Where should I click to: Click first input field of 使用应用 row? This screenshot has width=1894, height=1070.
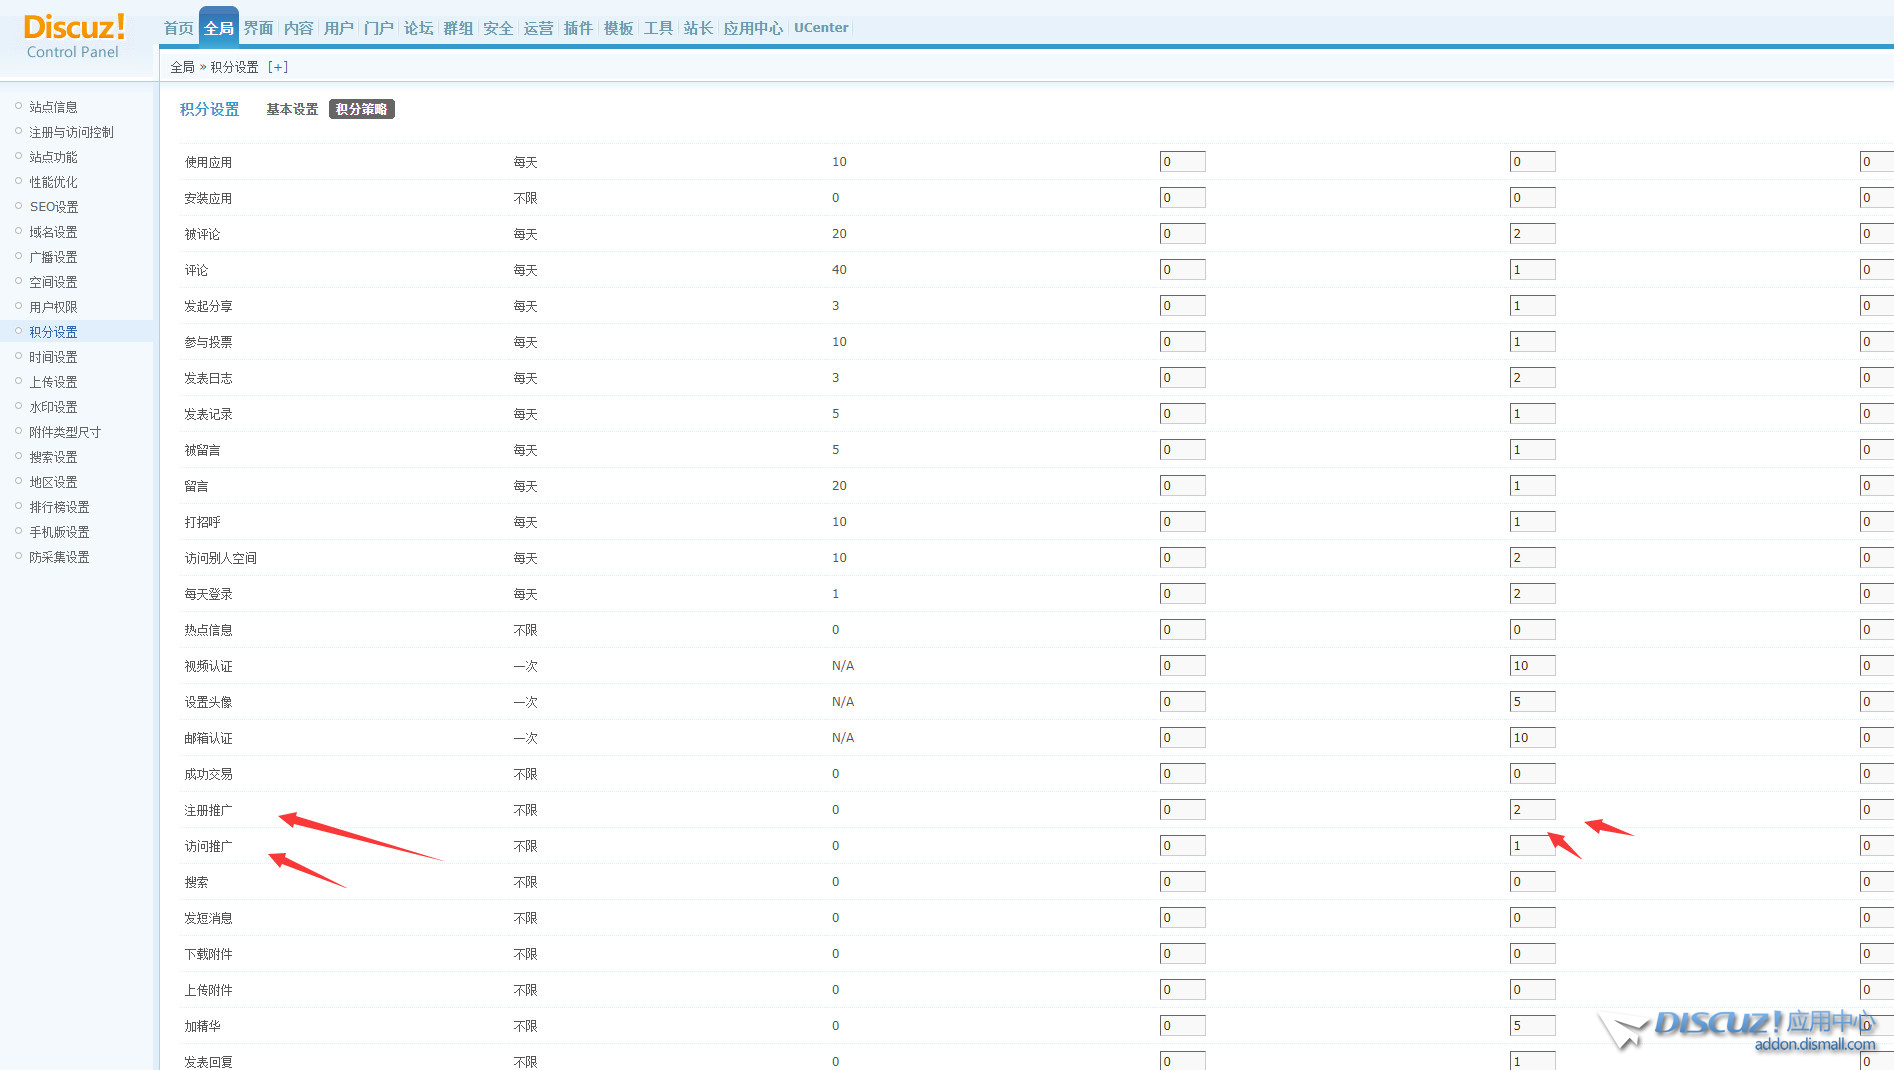[x=1182, y=162]
